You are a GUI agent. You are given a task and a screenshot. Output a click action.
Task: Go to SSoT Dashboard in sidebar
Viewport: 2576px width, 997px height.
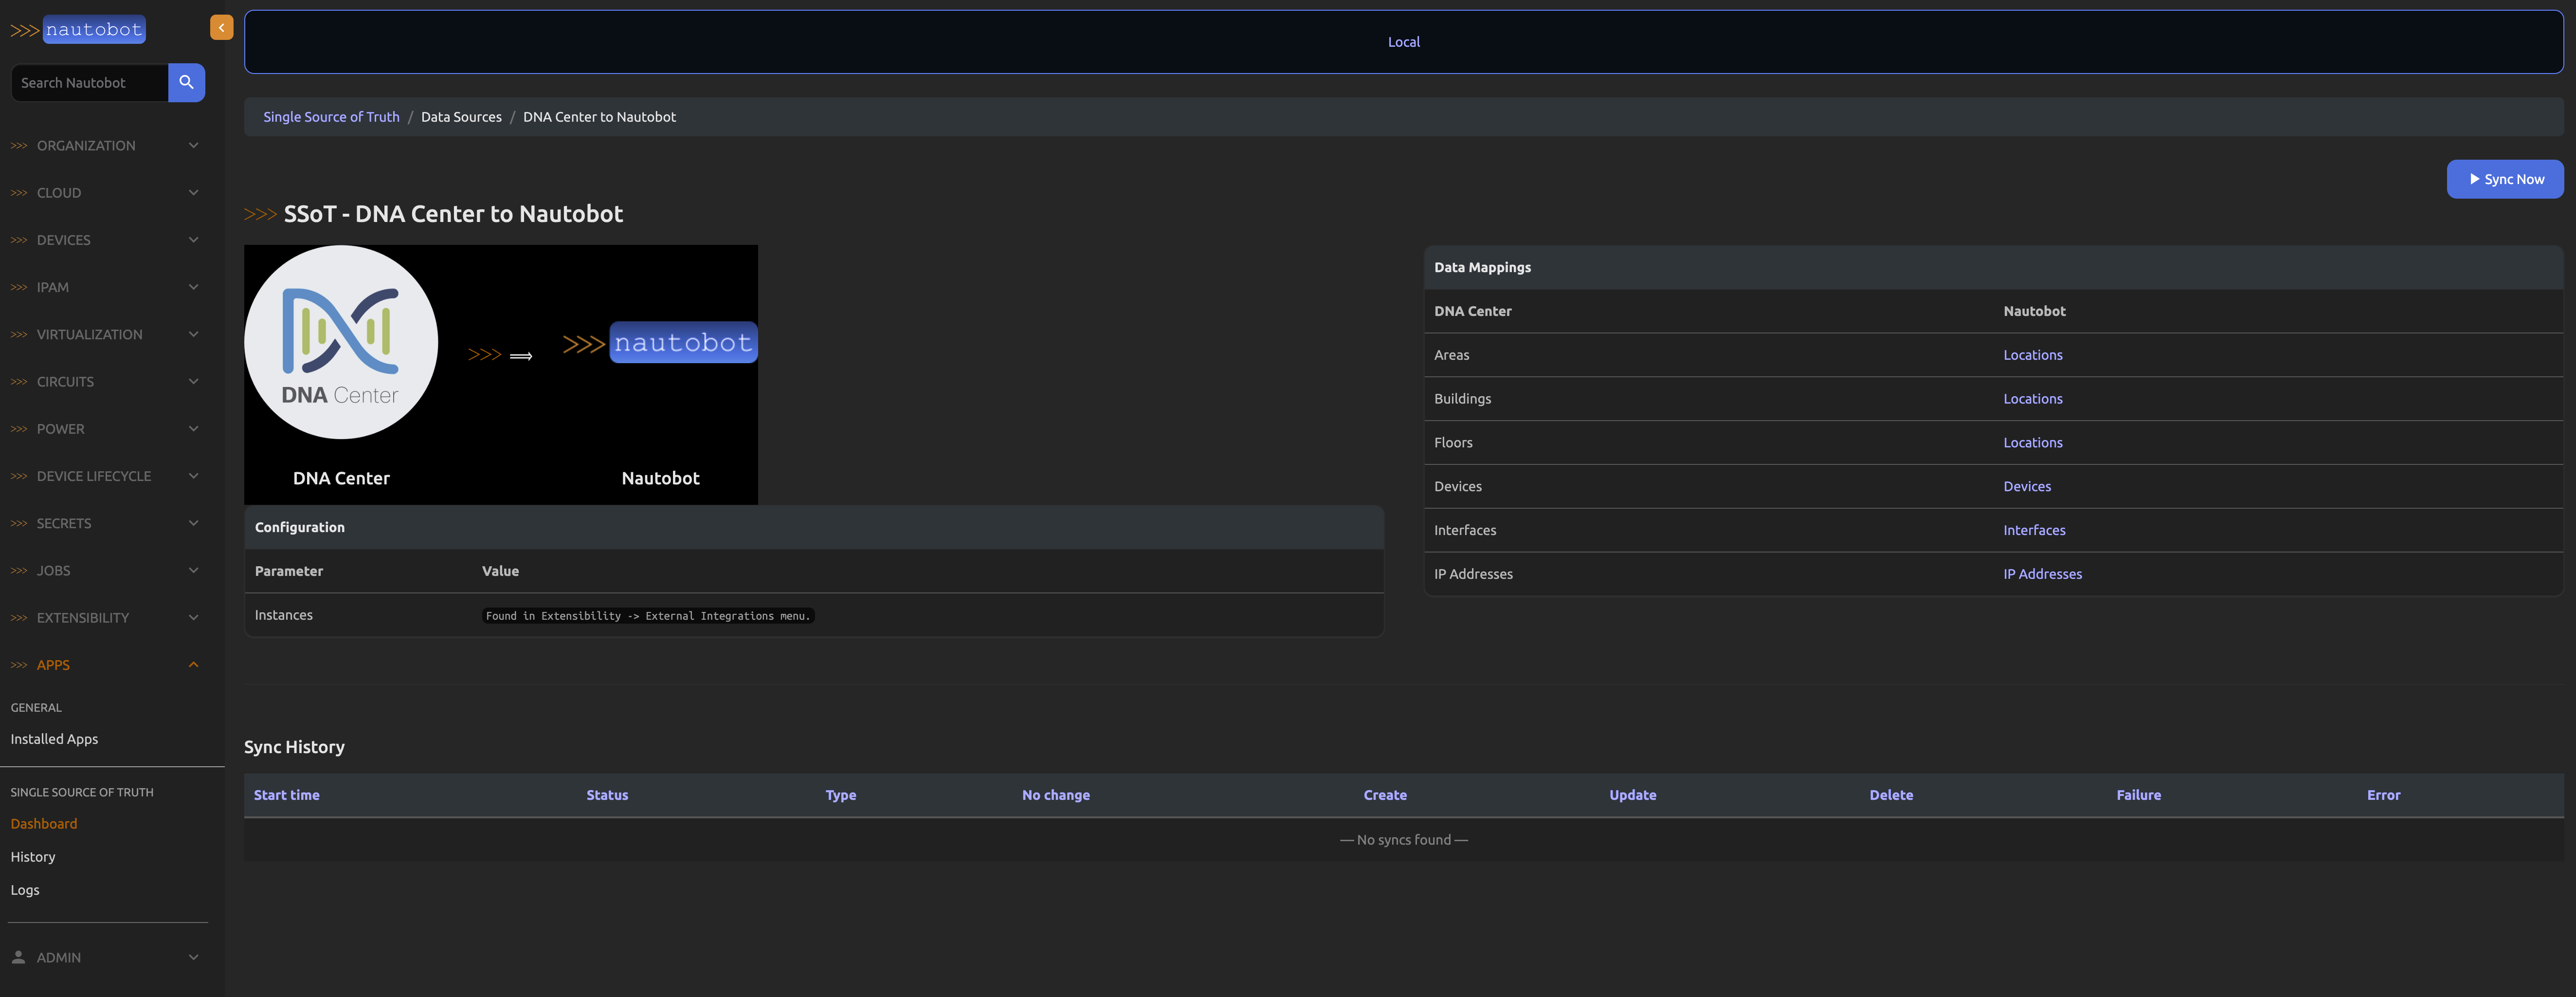(x=44, y=824)
